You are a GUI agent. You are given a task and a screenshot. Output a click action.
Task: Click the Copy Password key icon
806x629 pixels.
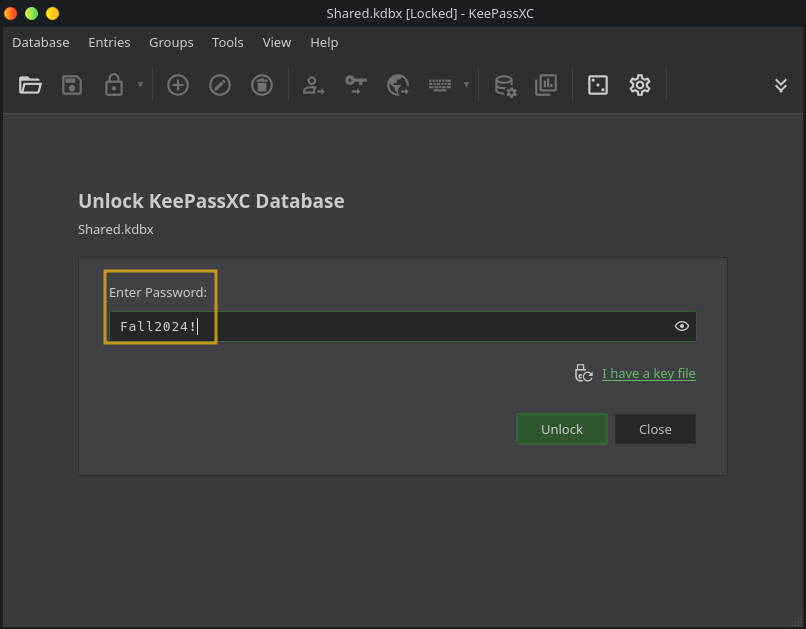click(x=356, y=85)
